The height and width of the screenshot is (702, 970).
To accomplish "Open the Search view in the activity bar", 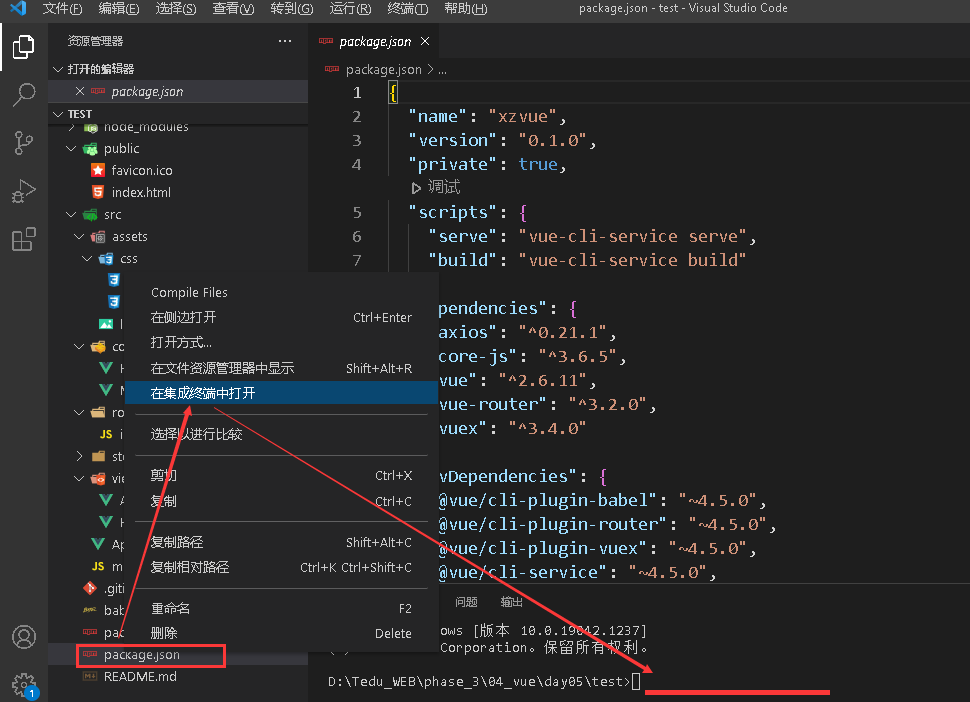I will click(24, 94).
